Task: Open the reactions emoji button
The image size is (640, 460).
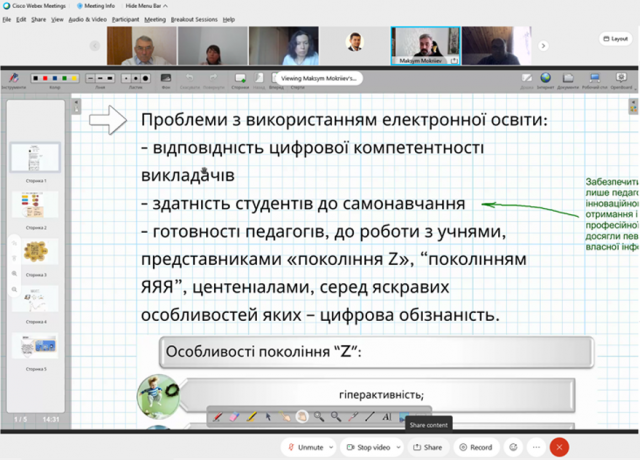Action: point(513,447)
